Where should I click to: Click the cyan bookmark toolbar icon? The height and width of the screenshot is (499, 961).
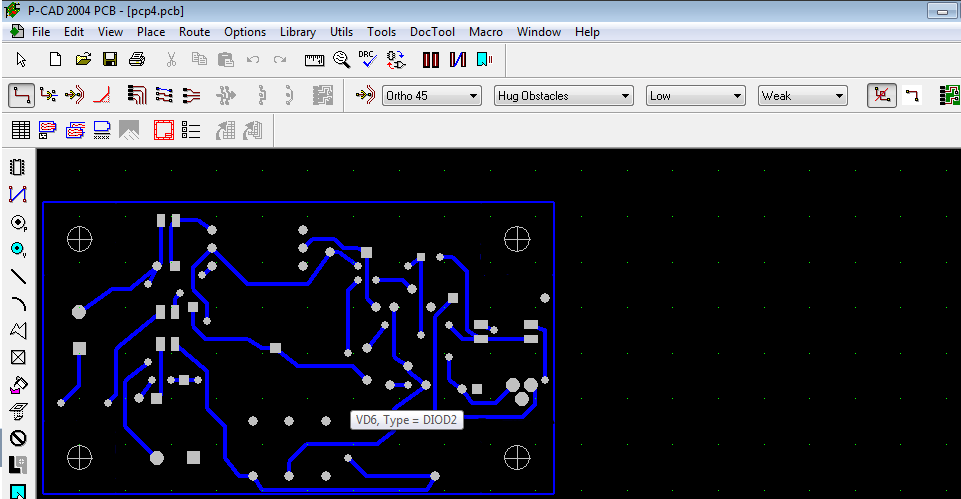click(x=484, y=59)
